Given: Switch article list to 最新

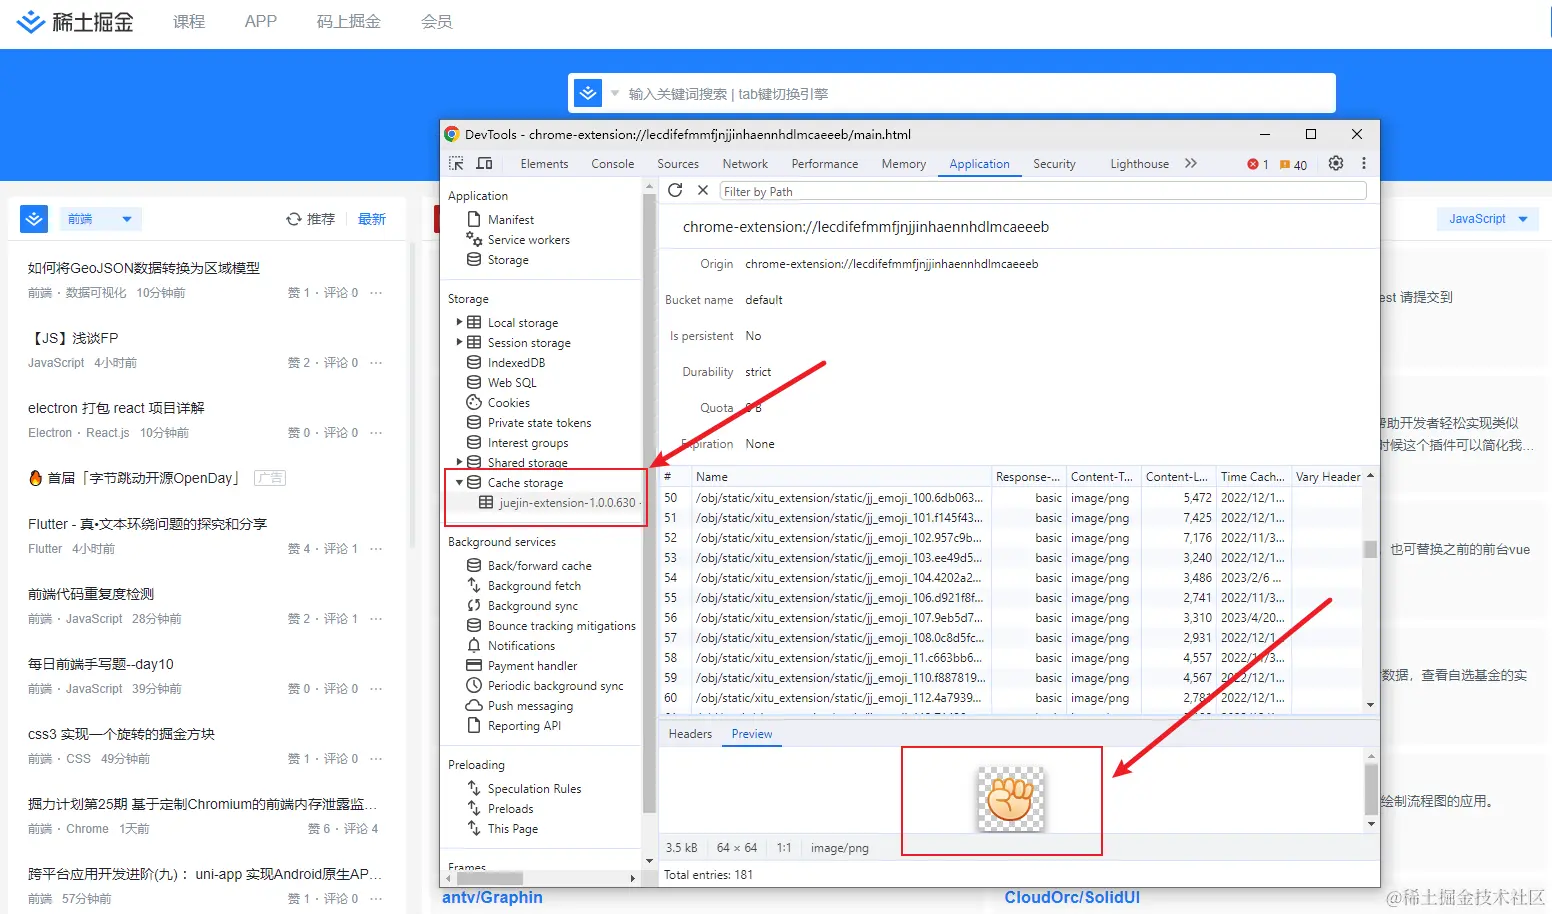Looking at the screenshot, I should pos(372,219).
